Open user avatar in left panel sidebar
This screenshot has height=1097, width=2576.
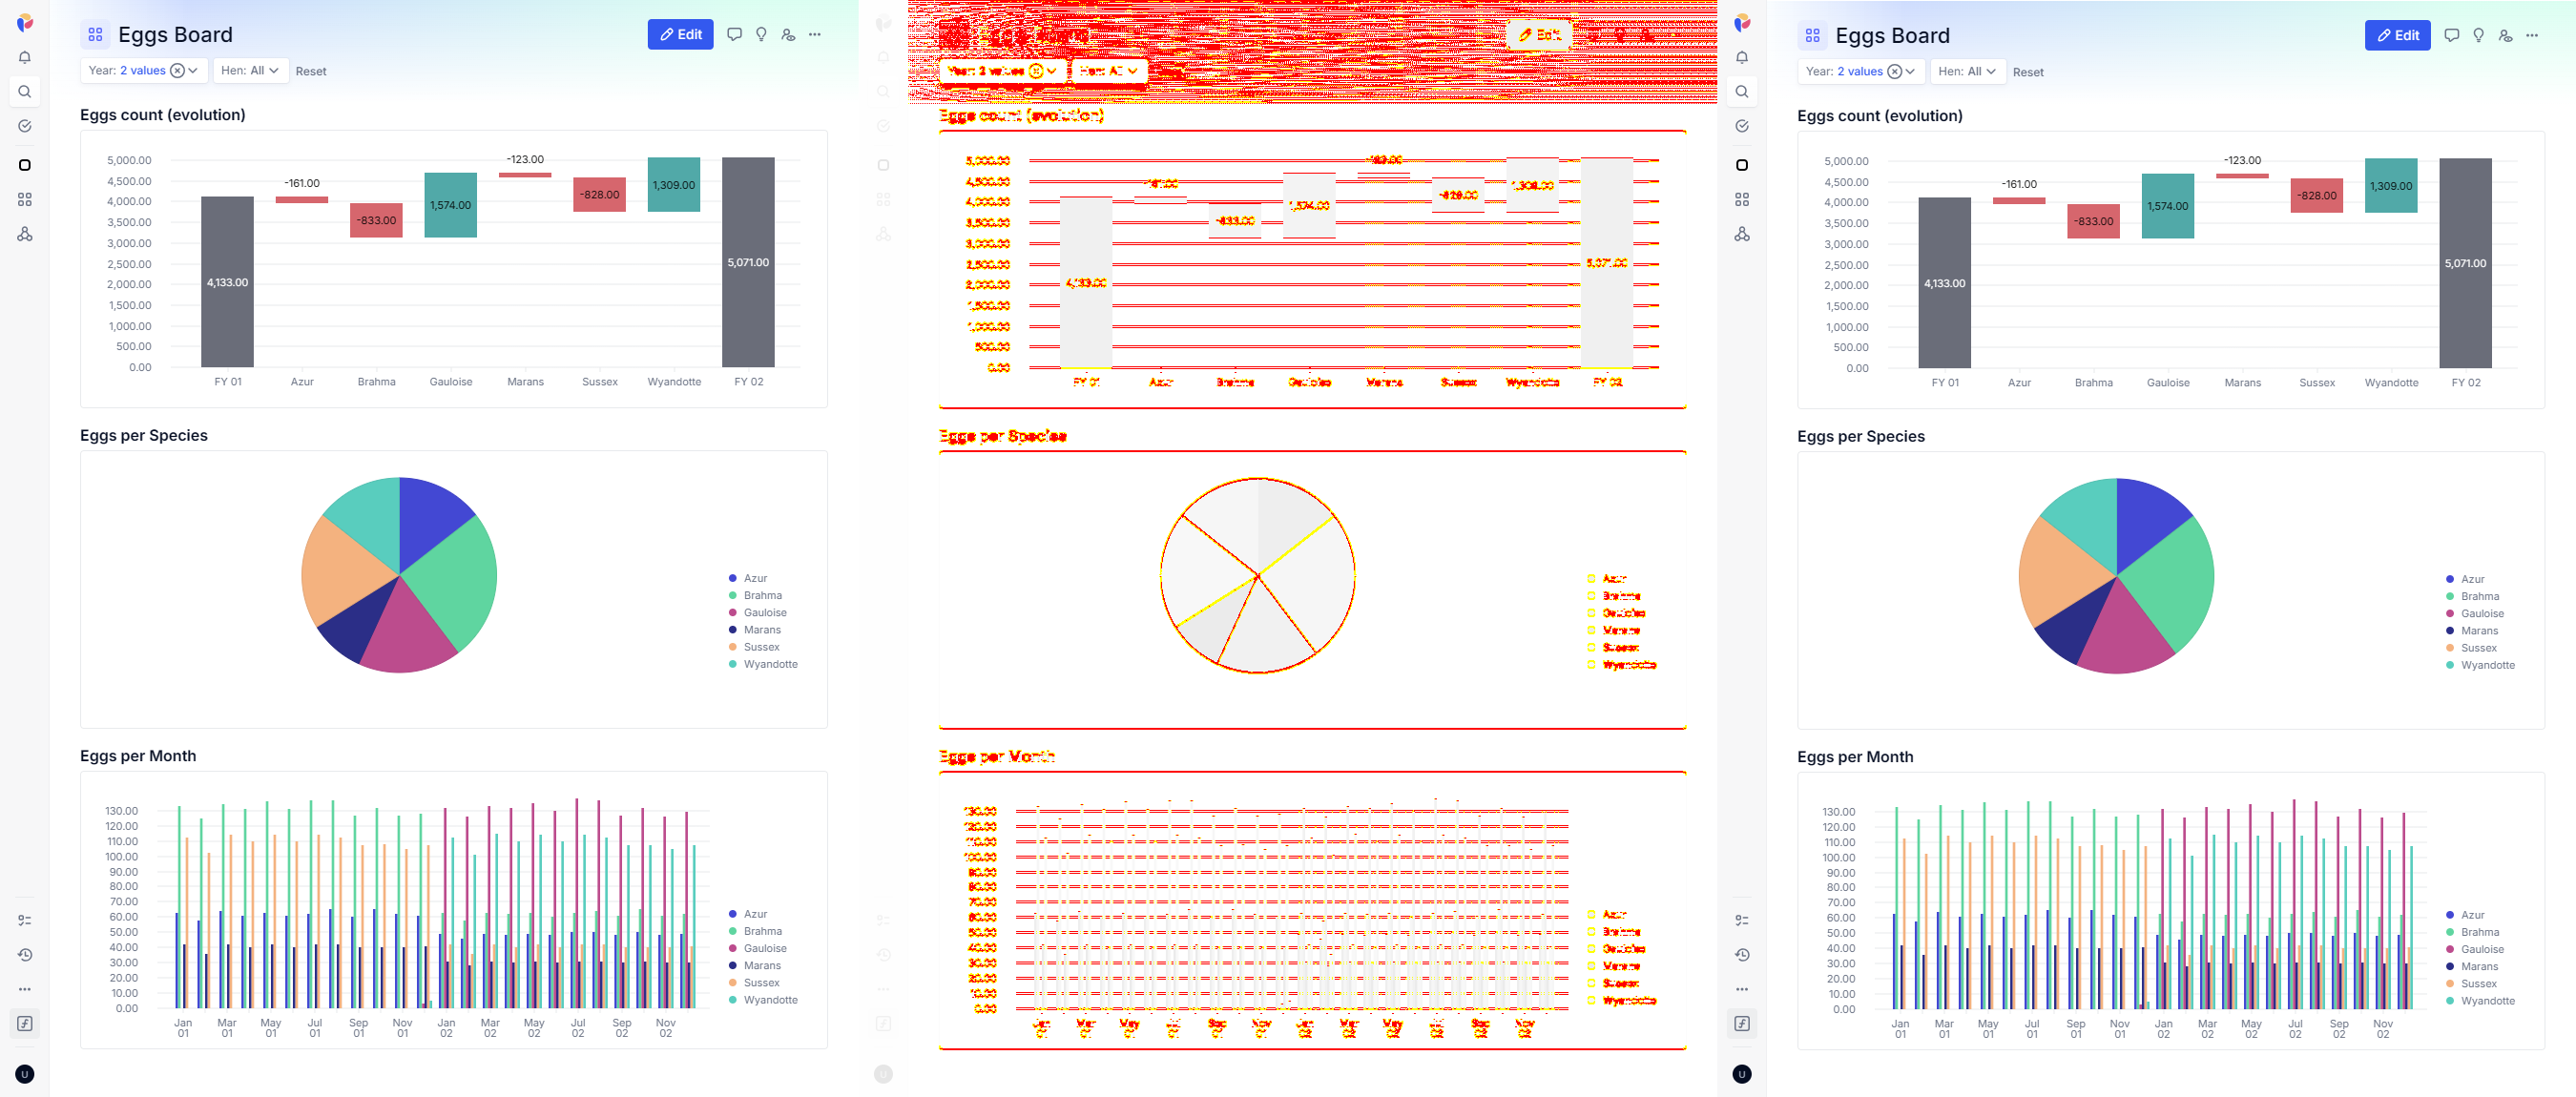[x=25, y=1074]
